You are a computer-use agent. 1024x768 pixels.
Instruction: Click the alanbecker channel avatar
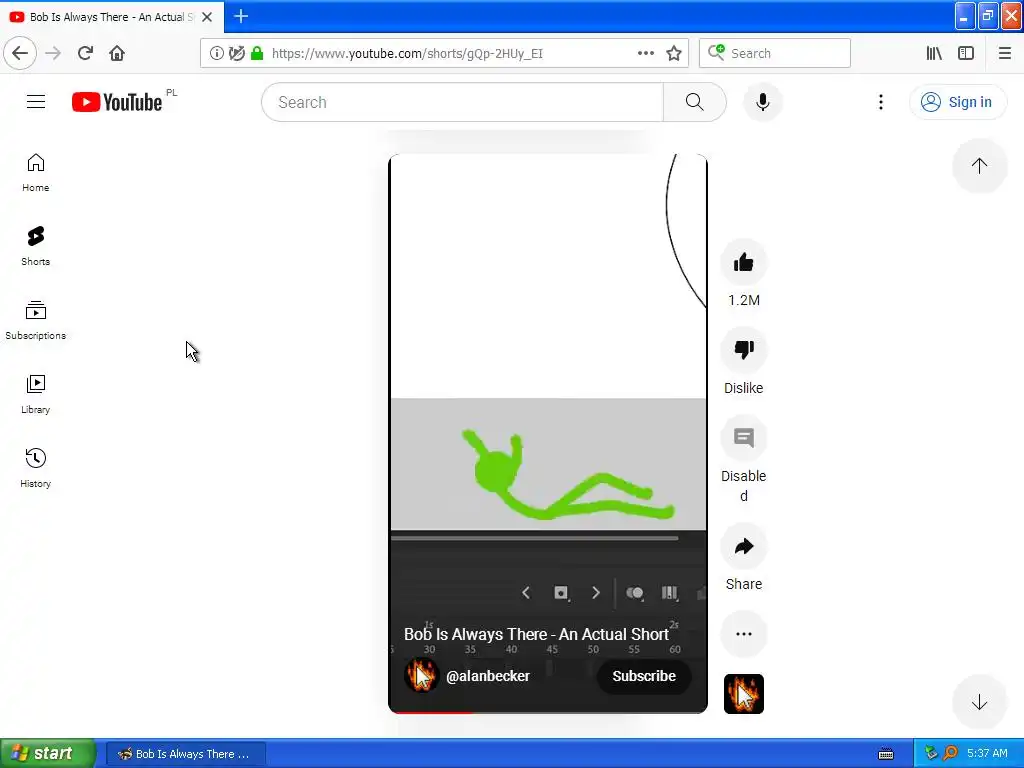point(421,675)
